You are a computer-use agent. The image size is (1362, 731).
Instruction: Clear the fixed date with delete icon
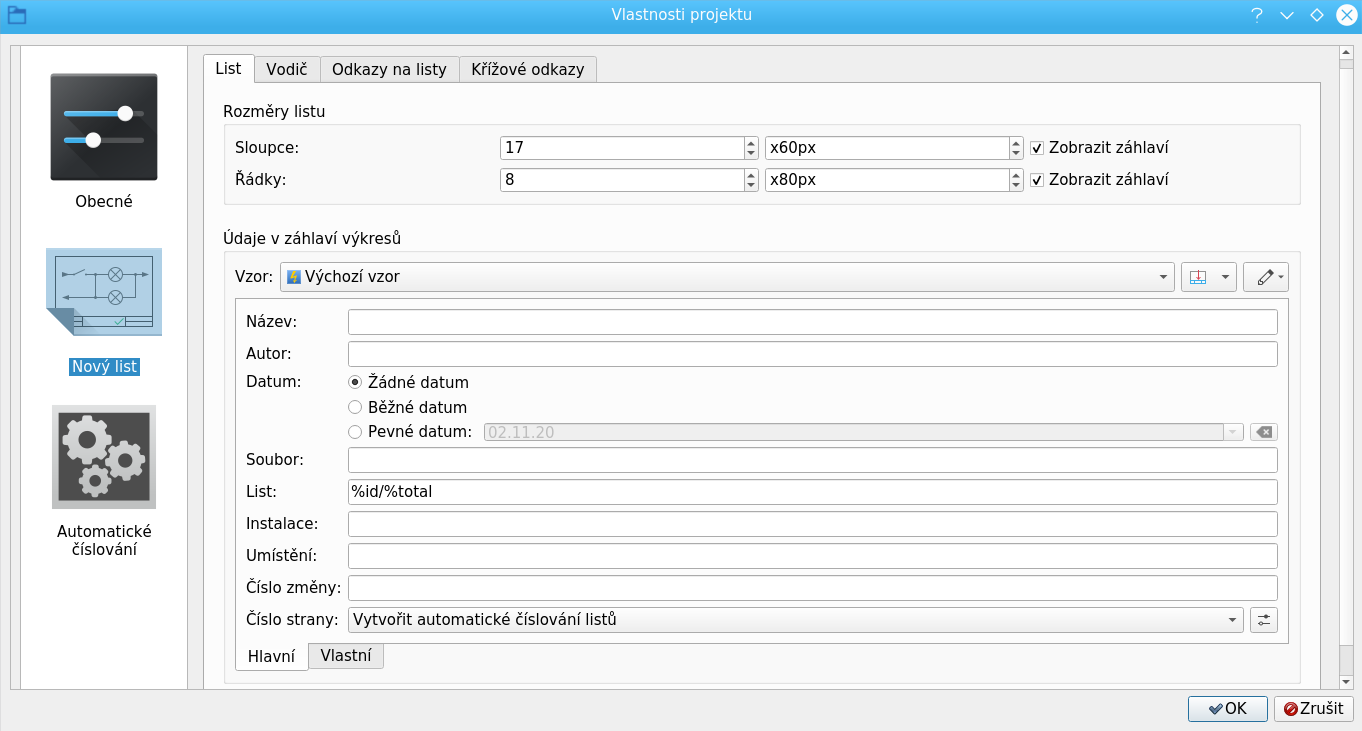click(1264, 432)
